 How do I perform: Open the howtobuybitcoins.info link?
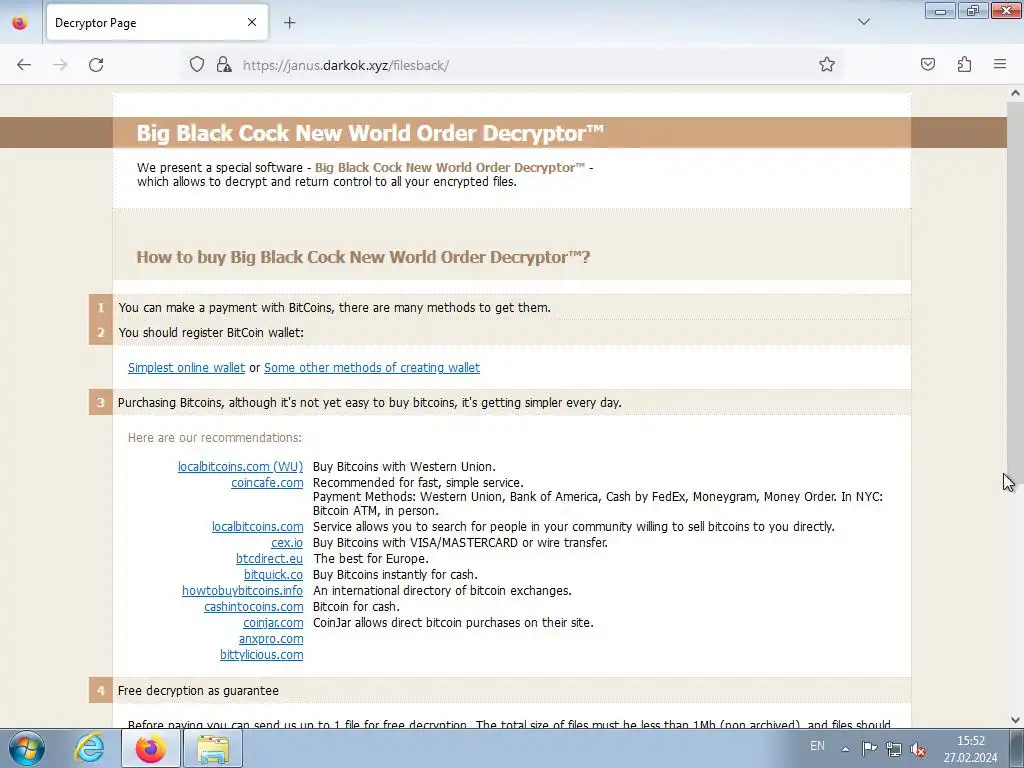click(242, 591)
